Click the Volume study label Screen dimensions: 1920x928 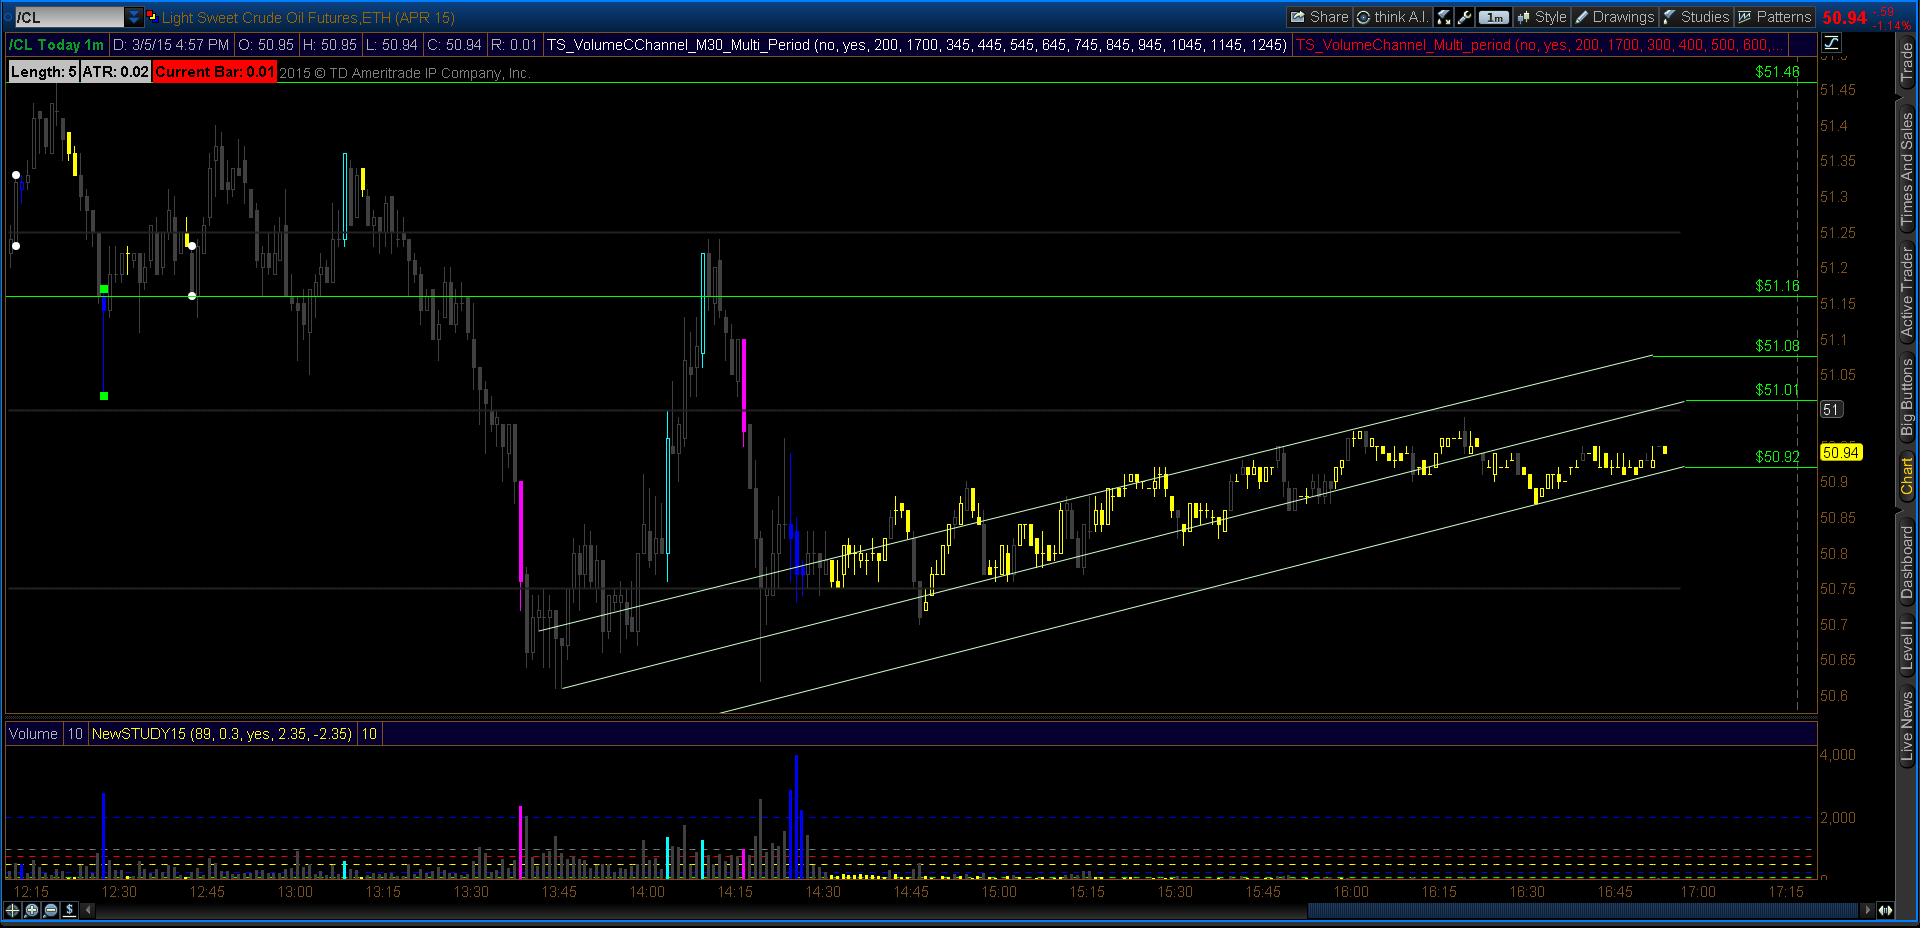[34, 734]
